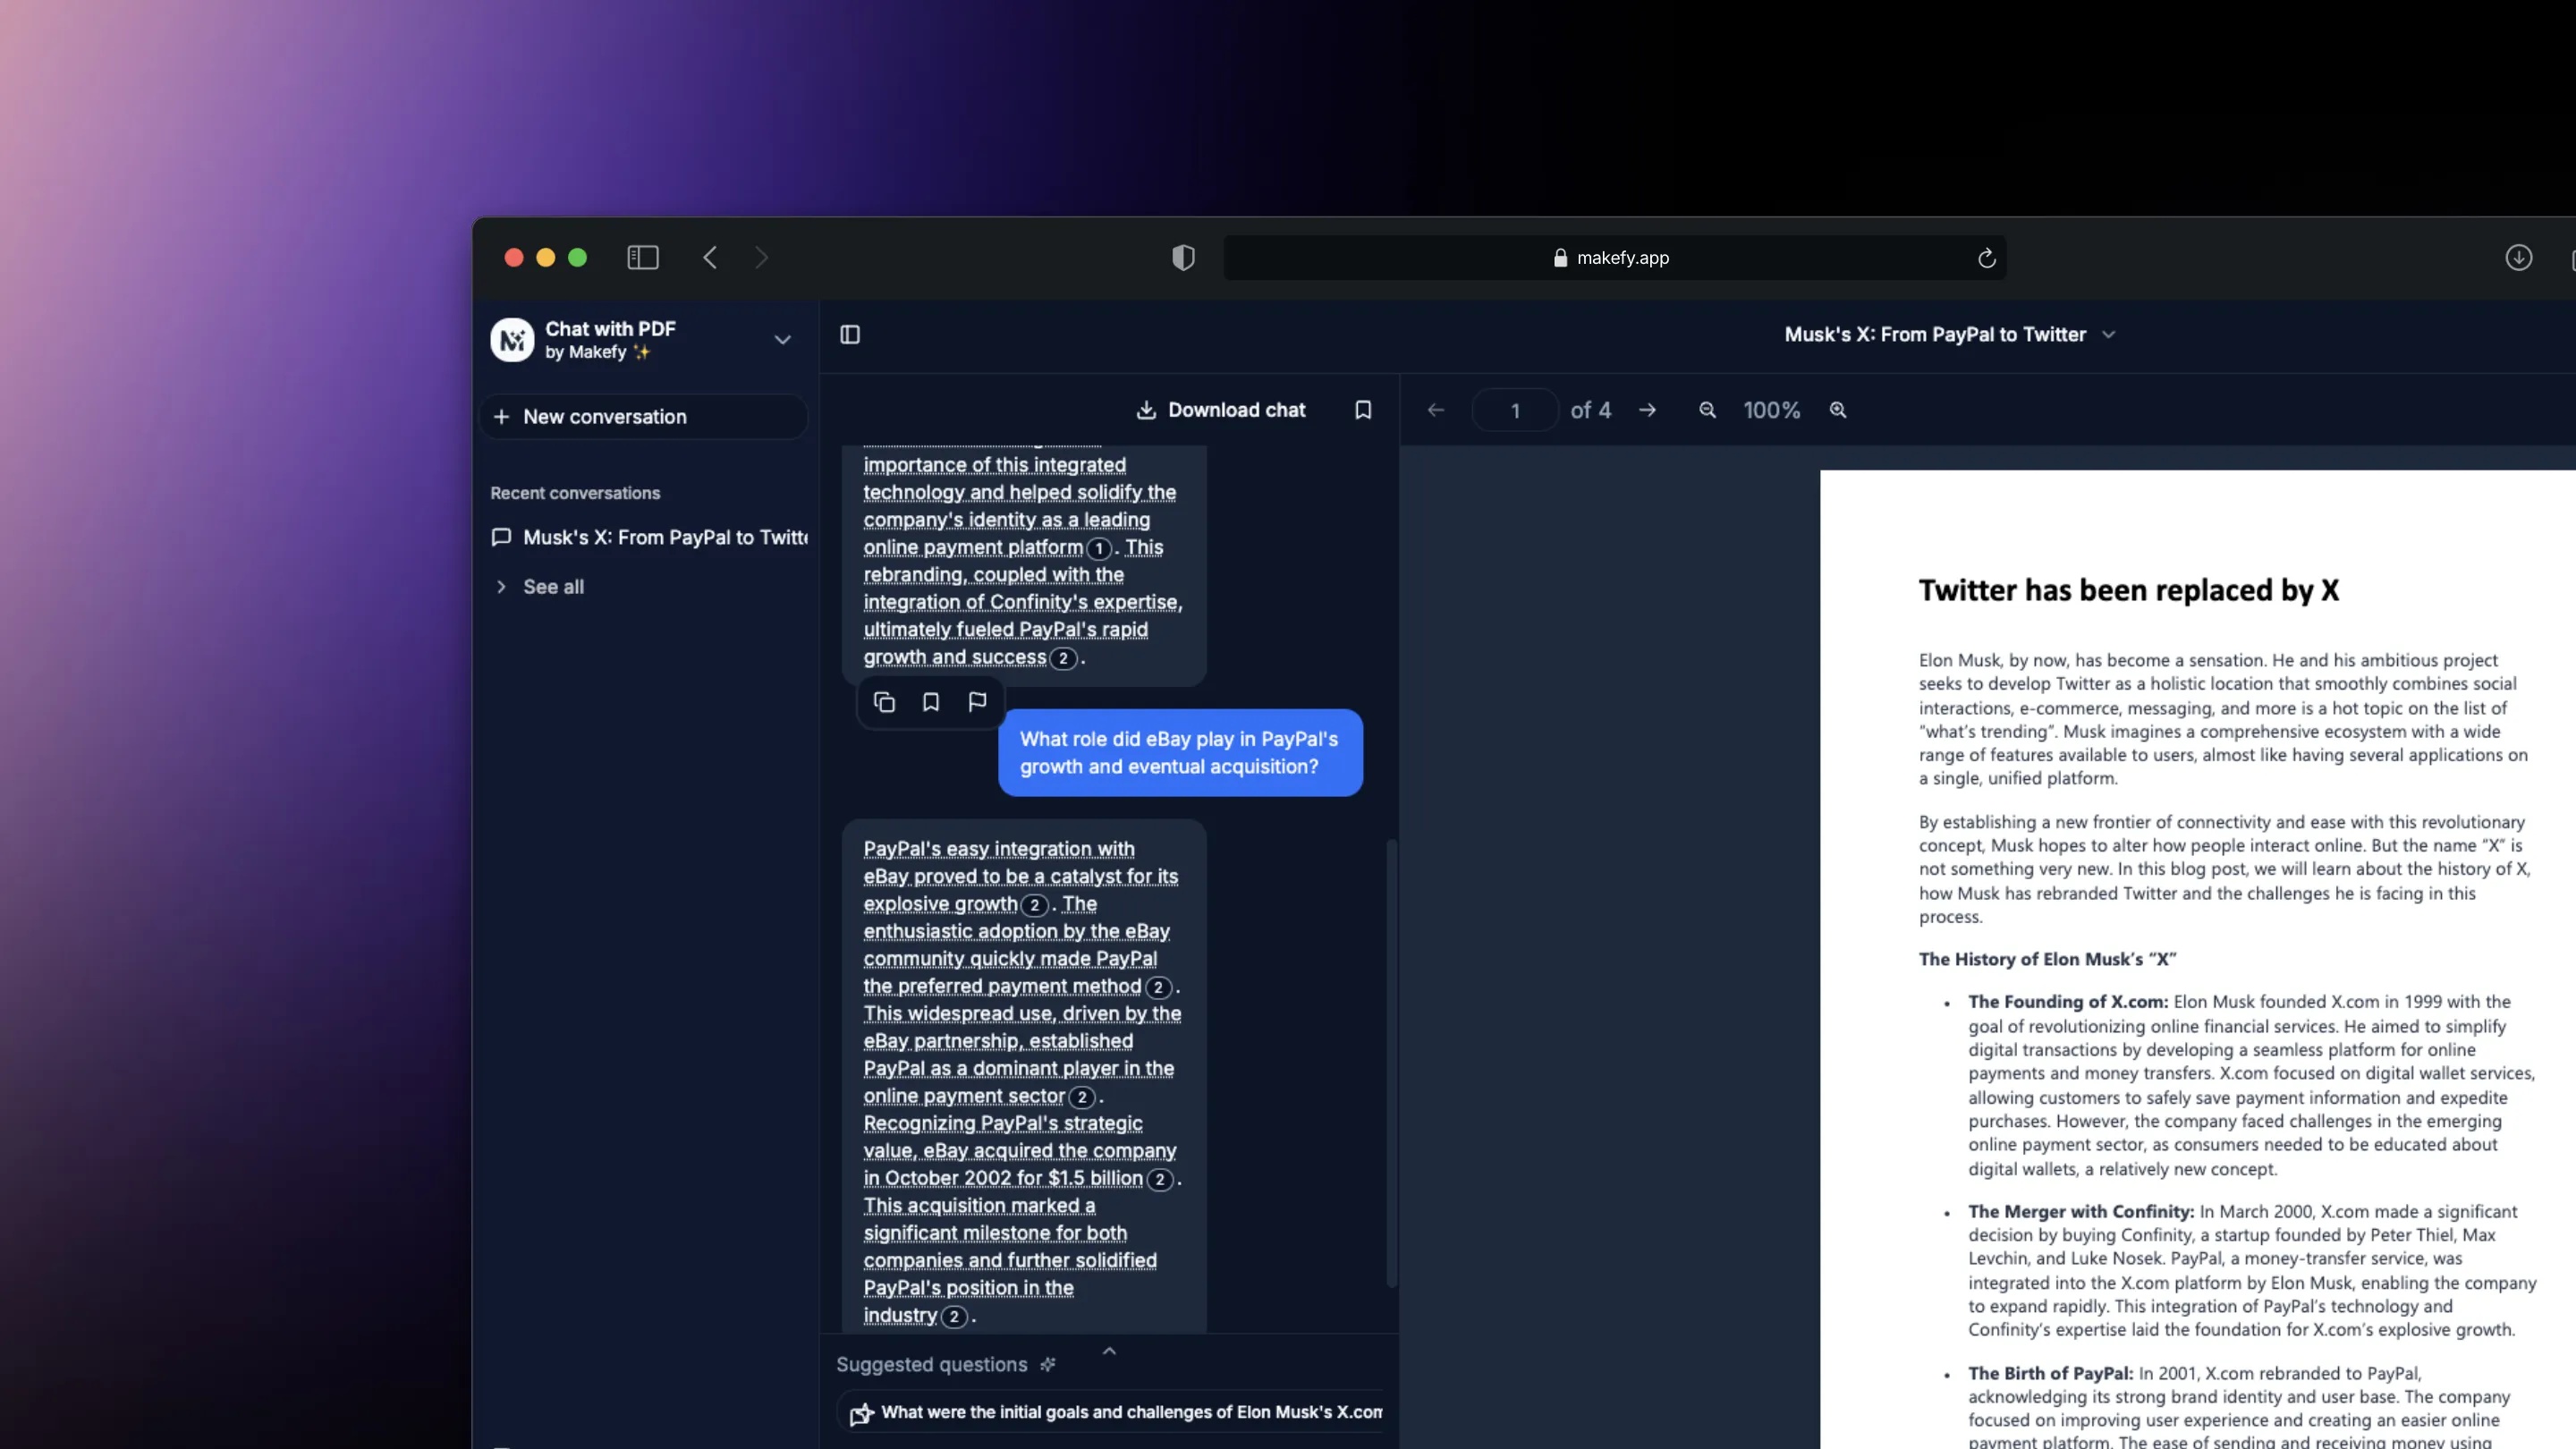Screen dimensions: 2576x1449
Task: Click the flag/report icon in chat
Action: click(977, 702)
